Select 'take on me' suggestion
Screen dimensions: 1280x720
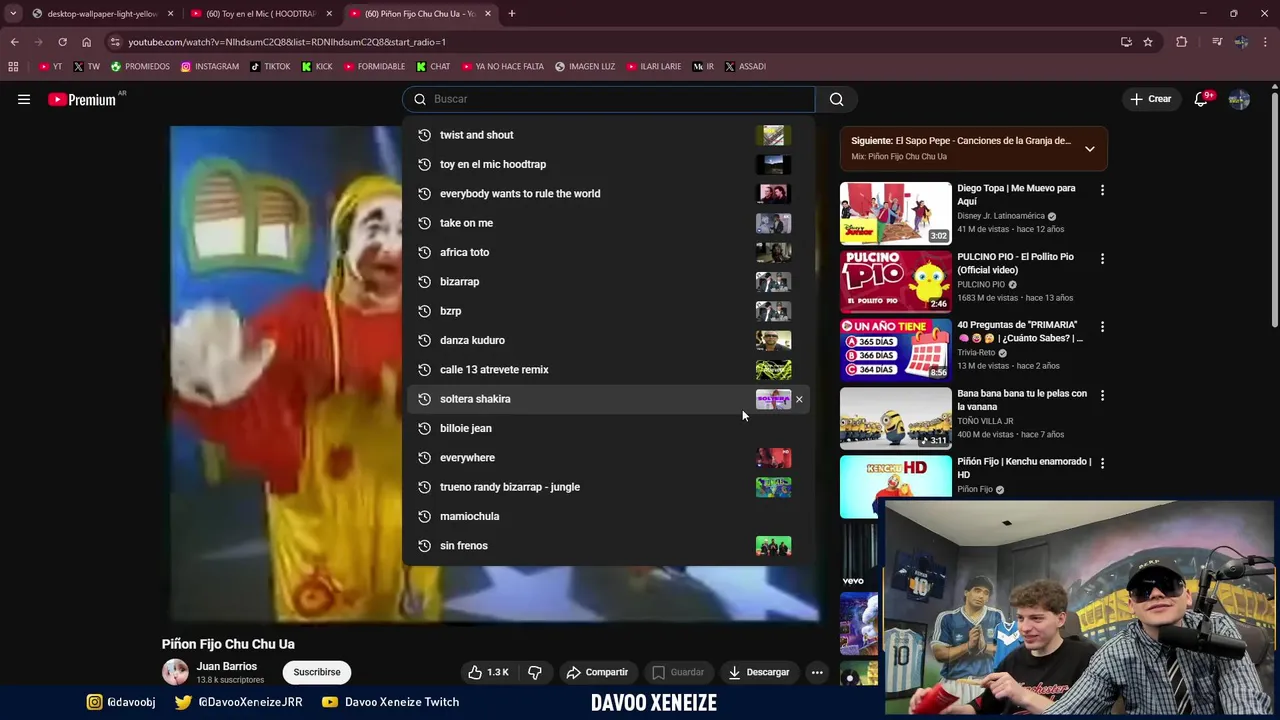point(607,223)
